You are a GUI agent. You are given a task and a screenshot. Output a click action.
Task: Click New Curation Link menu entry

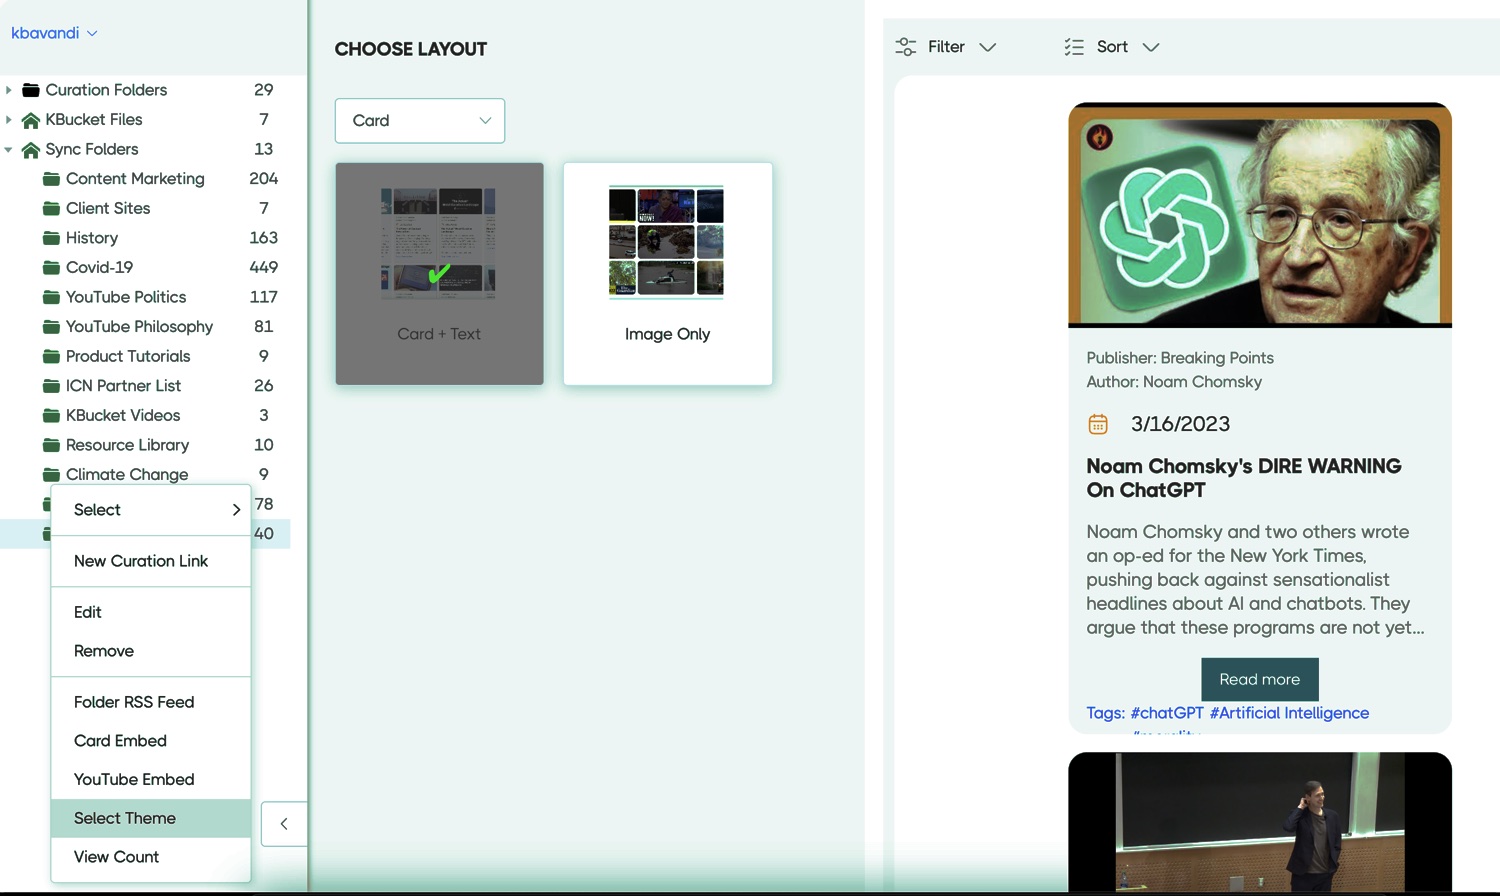(x=141, y=561)
